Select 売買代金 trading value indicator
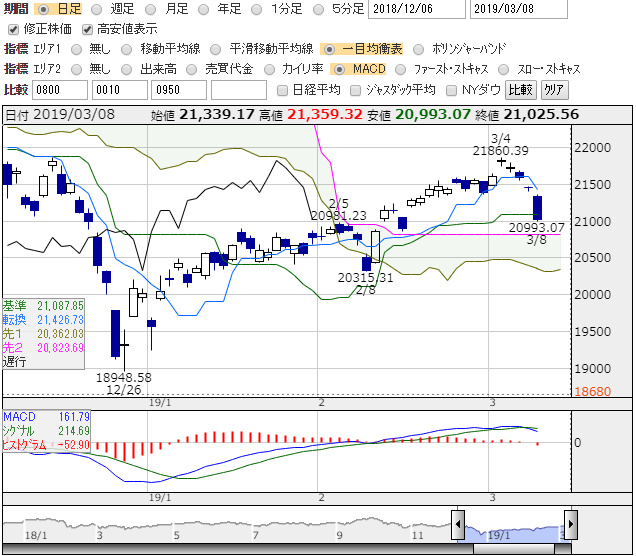This screenshot has width=636, height=556. (191, 69)
